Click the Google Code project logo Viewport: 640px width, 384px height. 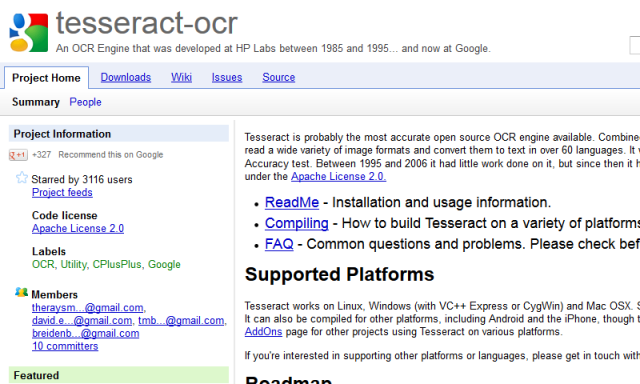click(29, 33)
